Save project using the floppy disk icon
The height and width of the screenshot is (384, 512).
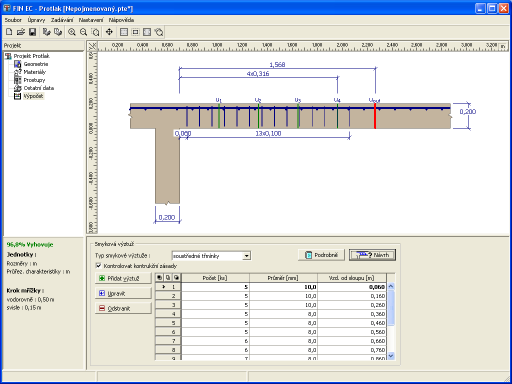point(32,32)
